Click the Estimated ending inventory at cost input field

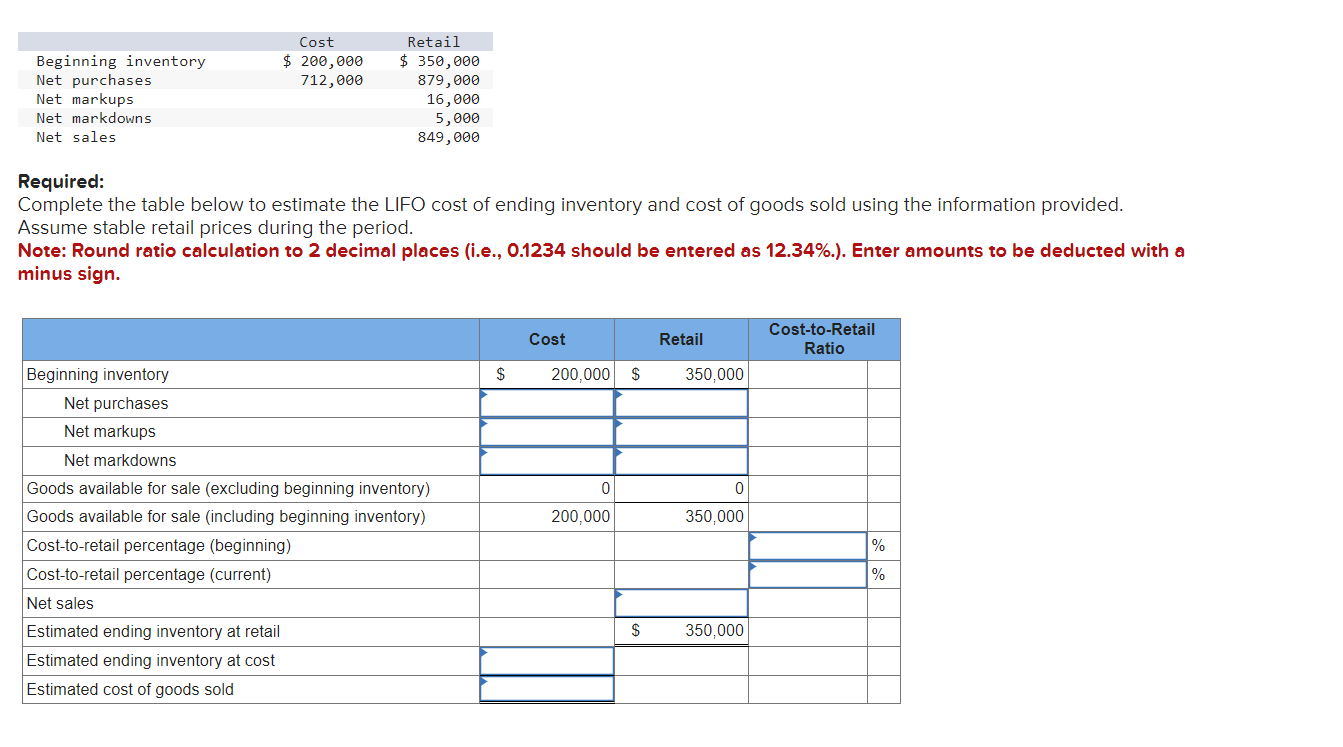(546, 660)
